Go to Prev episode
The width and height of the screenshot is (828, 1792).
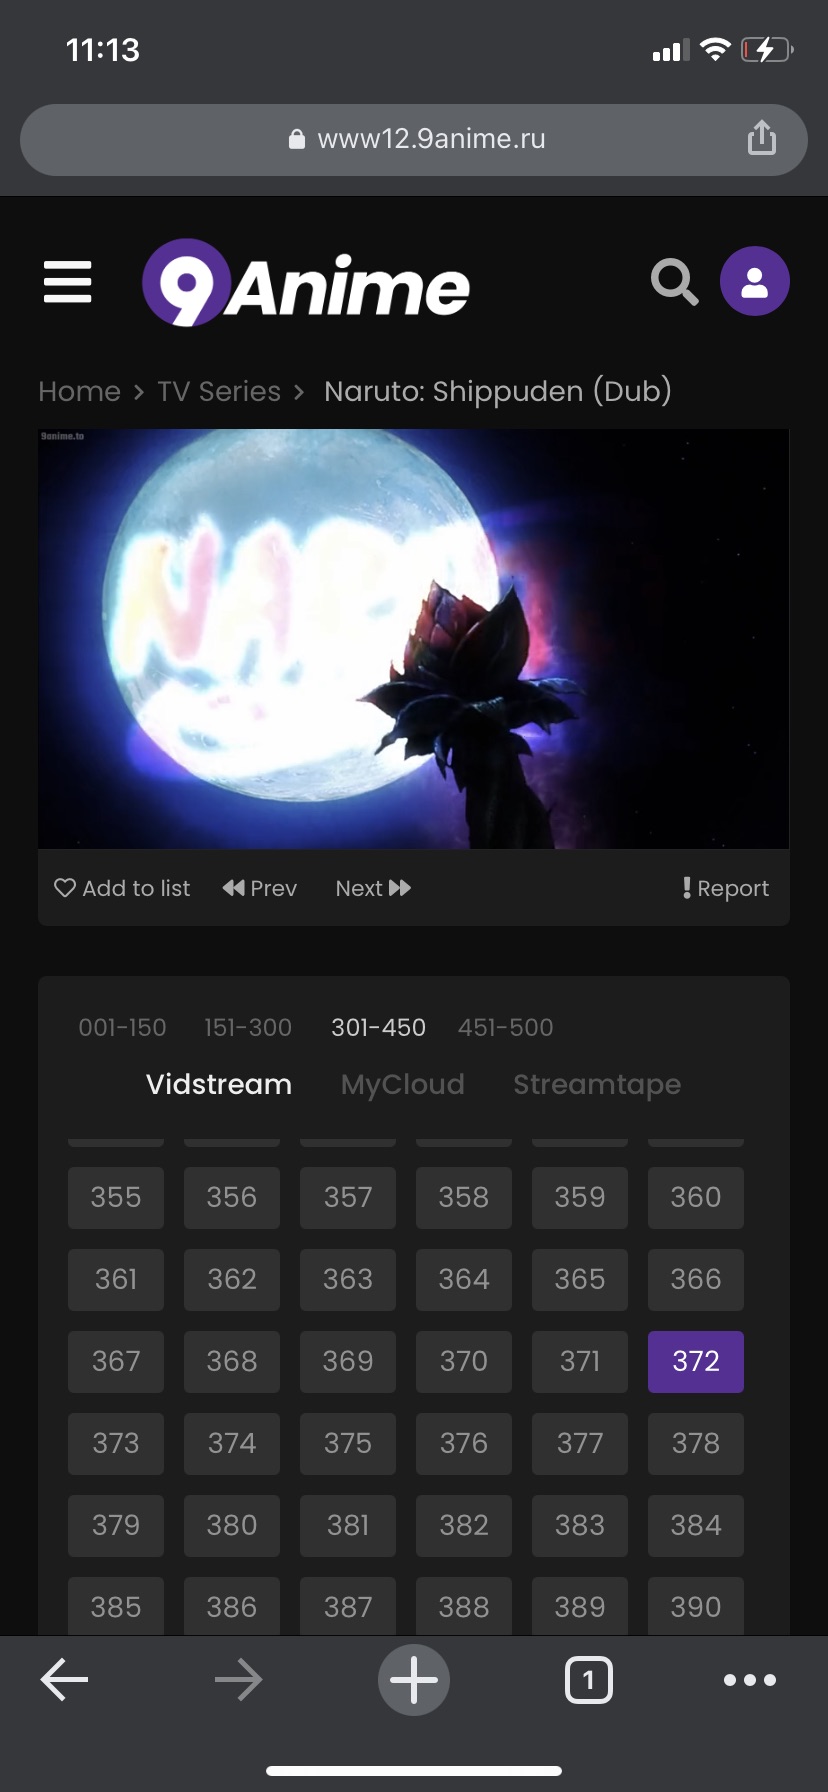260,888
